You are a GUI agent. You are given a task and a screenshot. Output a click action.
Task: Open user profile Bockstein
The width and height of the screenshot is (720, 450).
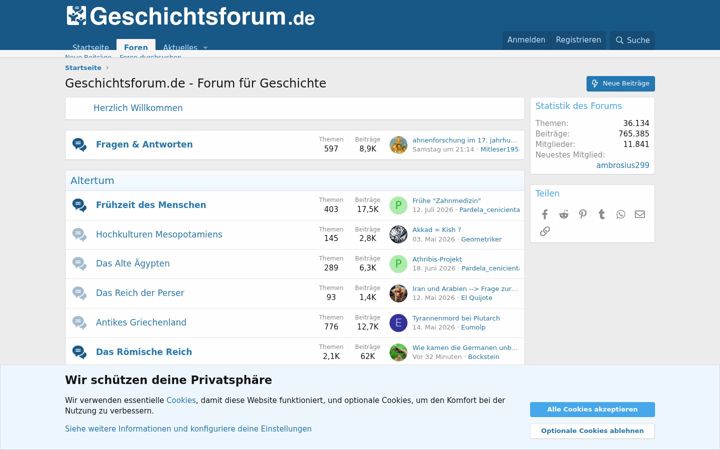(484, 357)
